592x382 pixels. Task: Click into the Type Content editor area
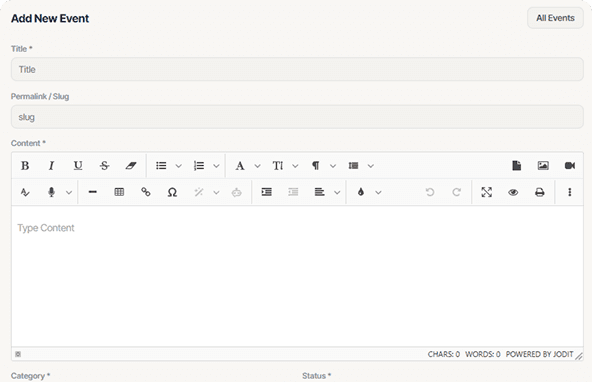coord(297,276)
